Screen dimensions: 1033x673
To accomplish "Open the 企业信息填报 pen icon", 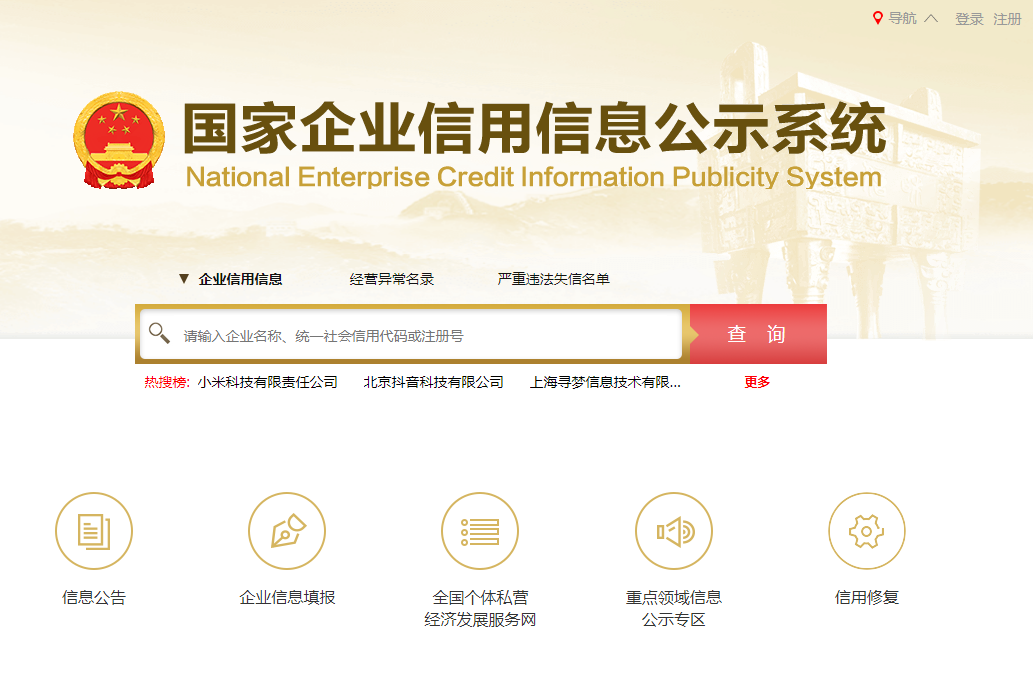I will click(287, 531).
